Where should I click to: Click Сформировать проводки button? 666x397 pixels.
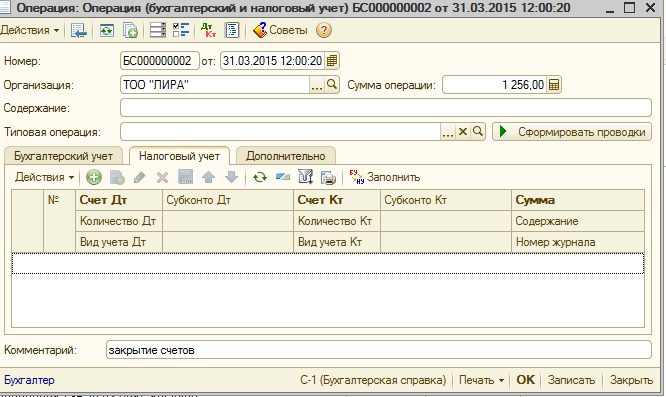point(572,132)
